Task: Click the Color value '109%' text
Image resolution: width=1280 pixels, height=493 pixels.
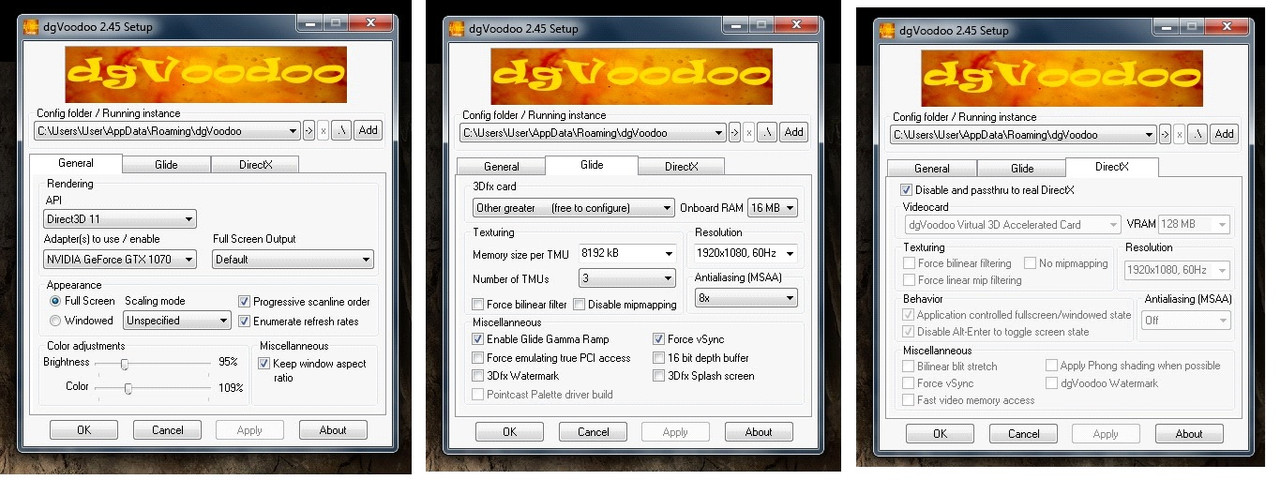Action: click(230, 387)
